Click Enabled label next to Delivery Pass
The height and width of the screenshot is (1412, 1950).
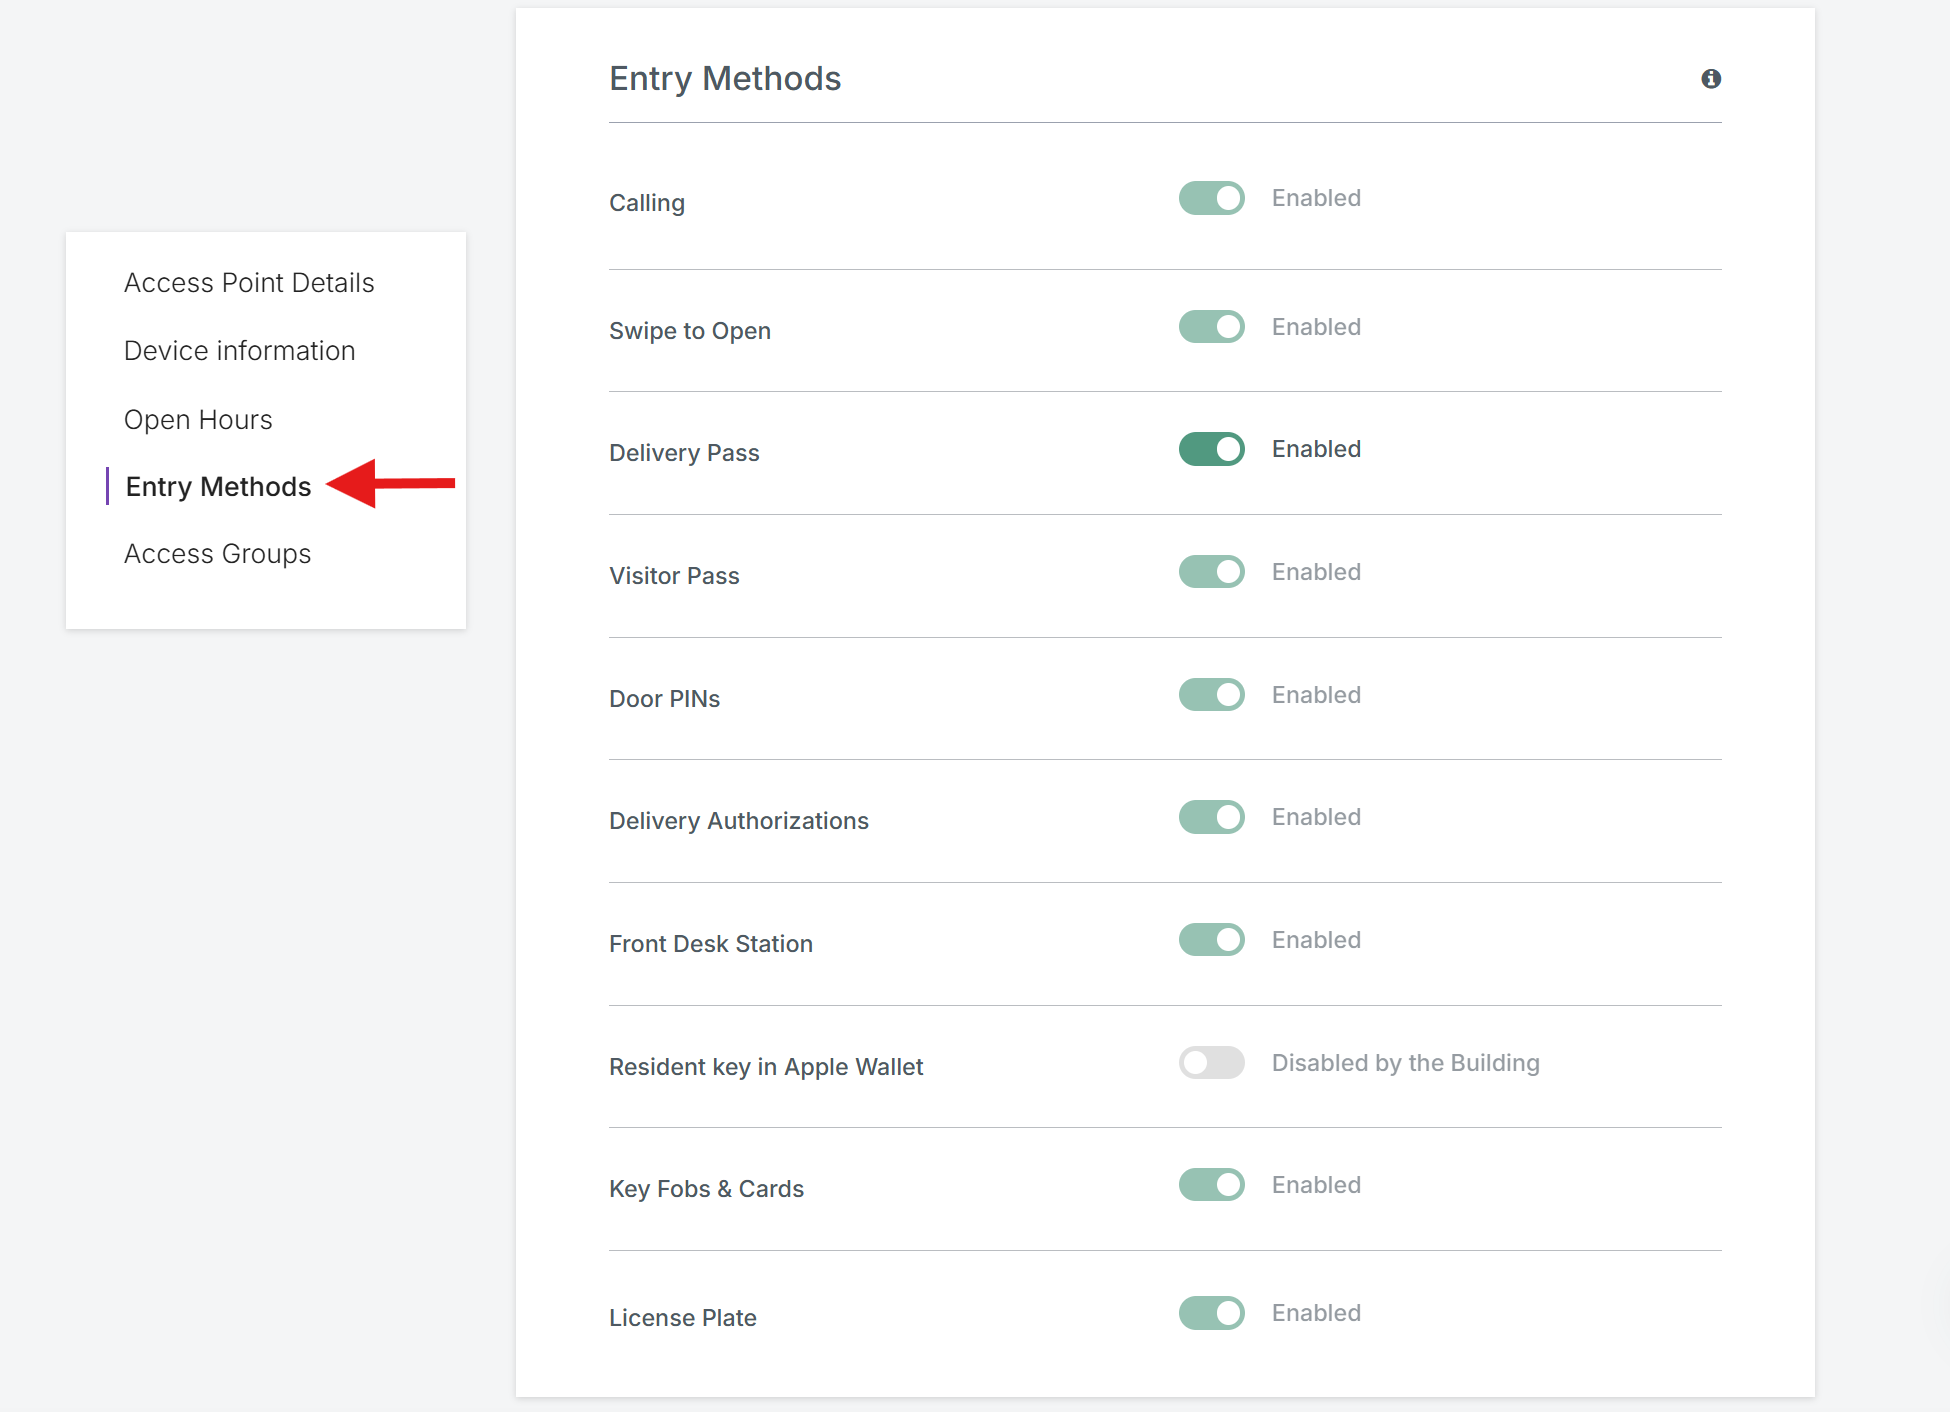click(1316, 449)
